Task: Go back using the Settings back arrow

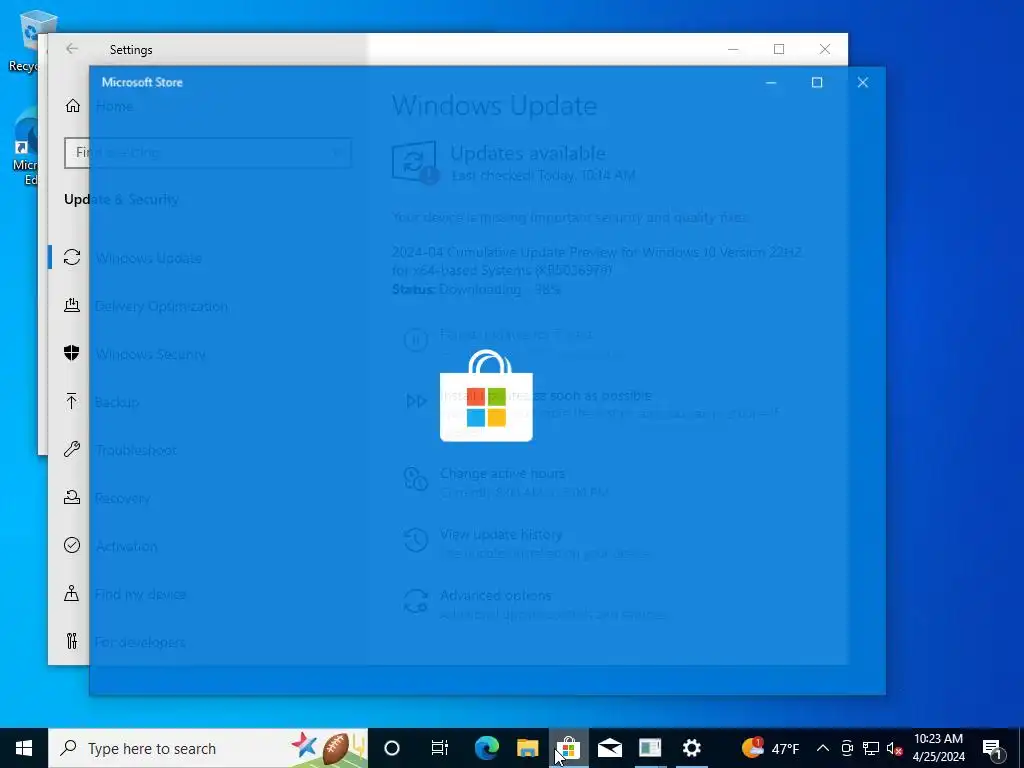Action: (72, 49)
